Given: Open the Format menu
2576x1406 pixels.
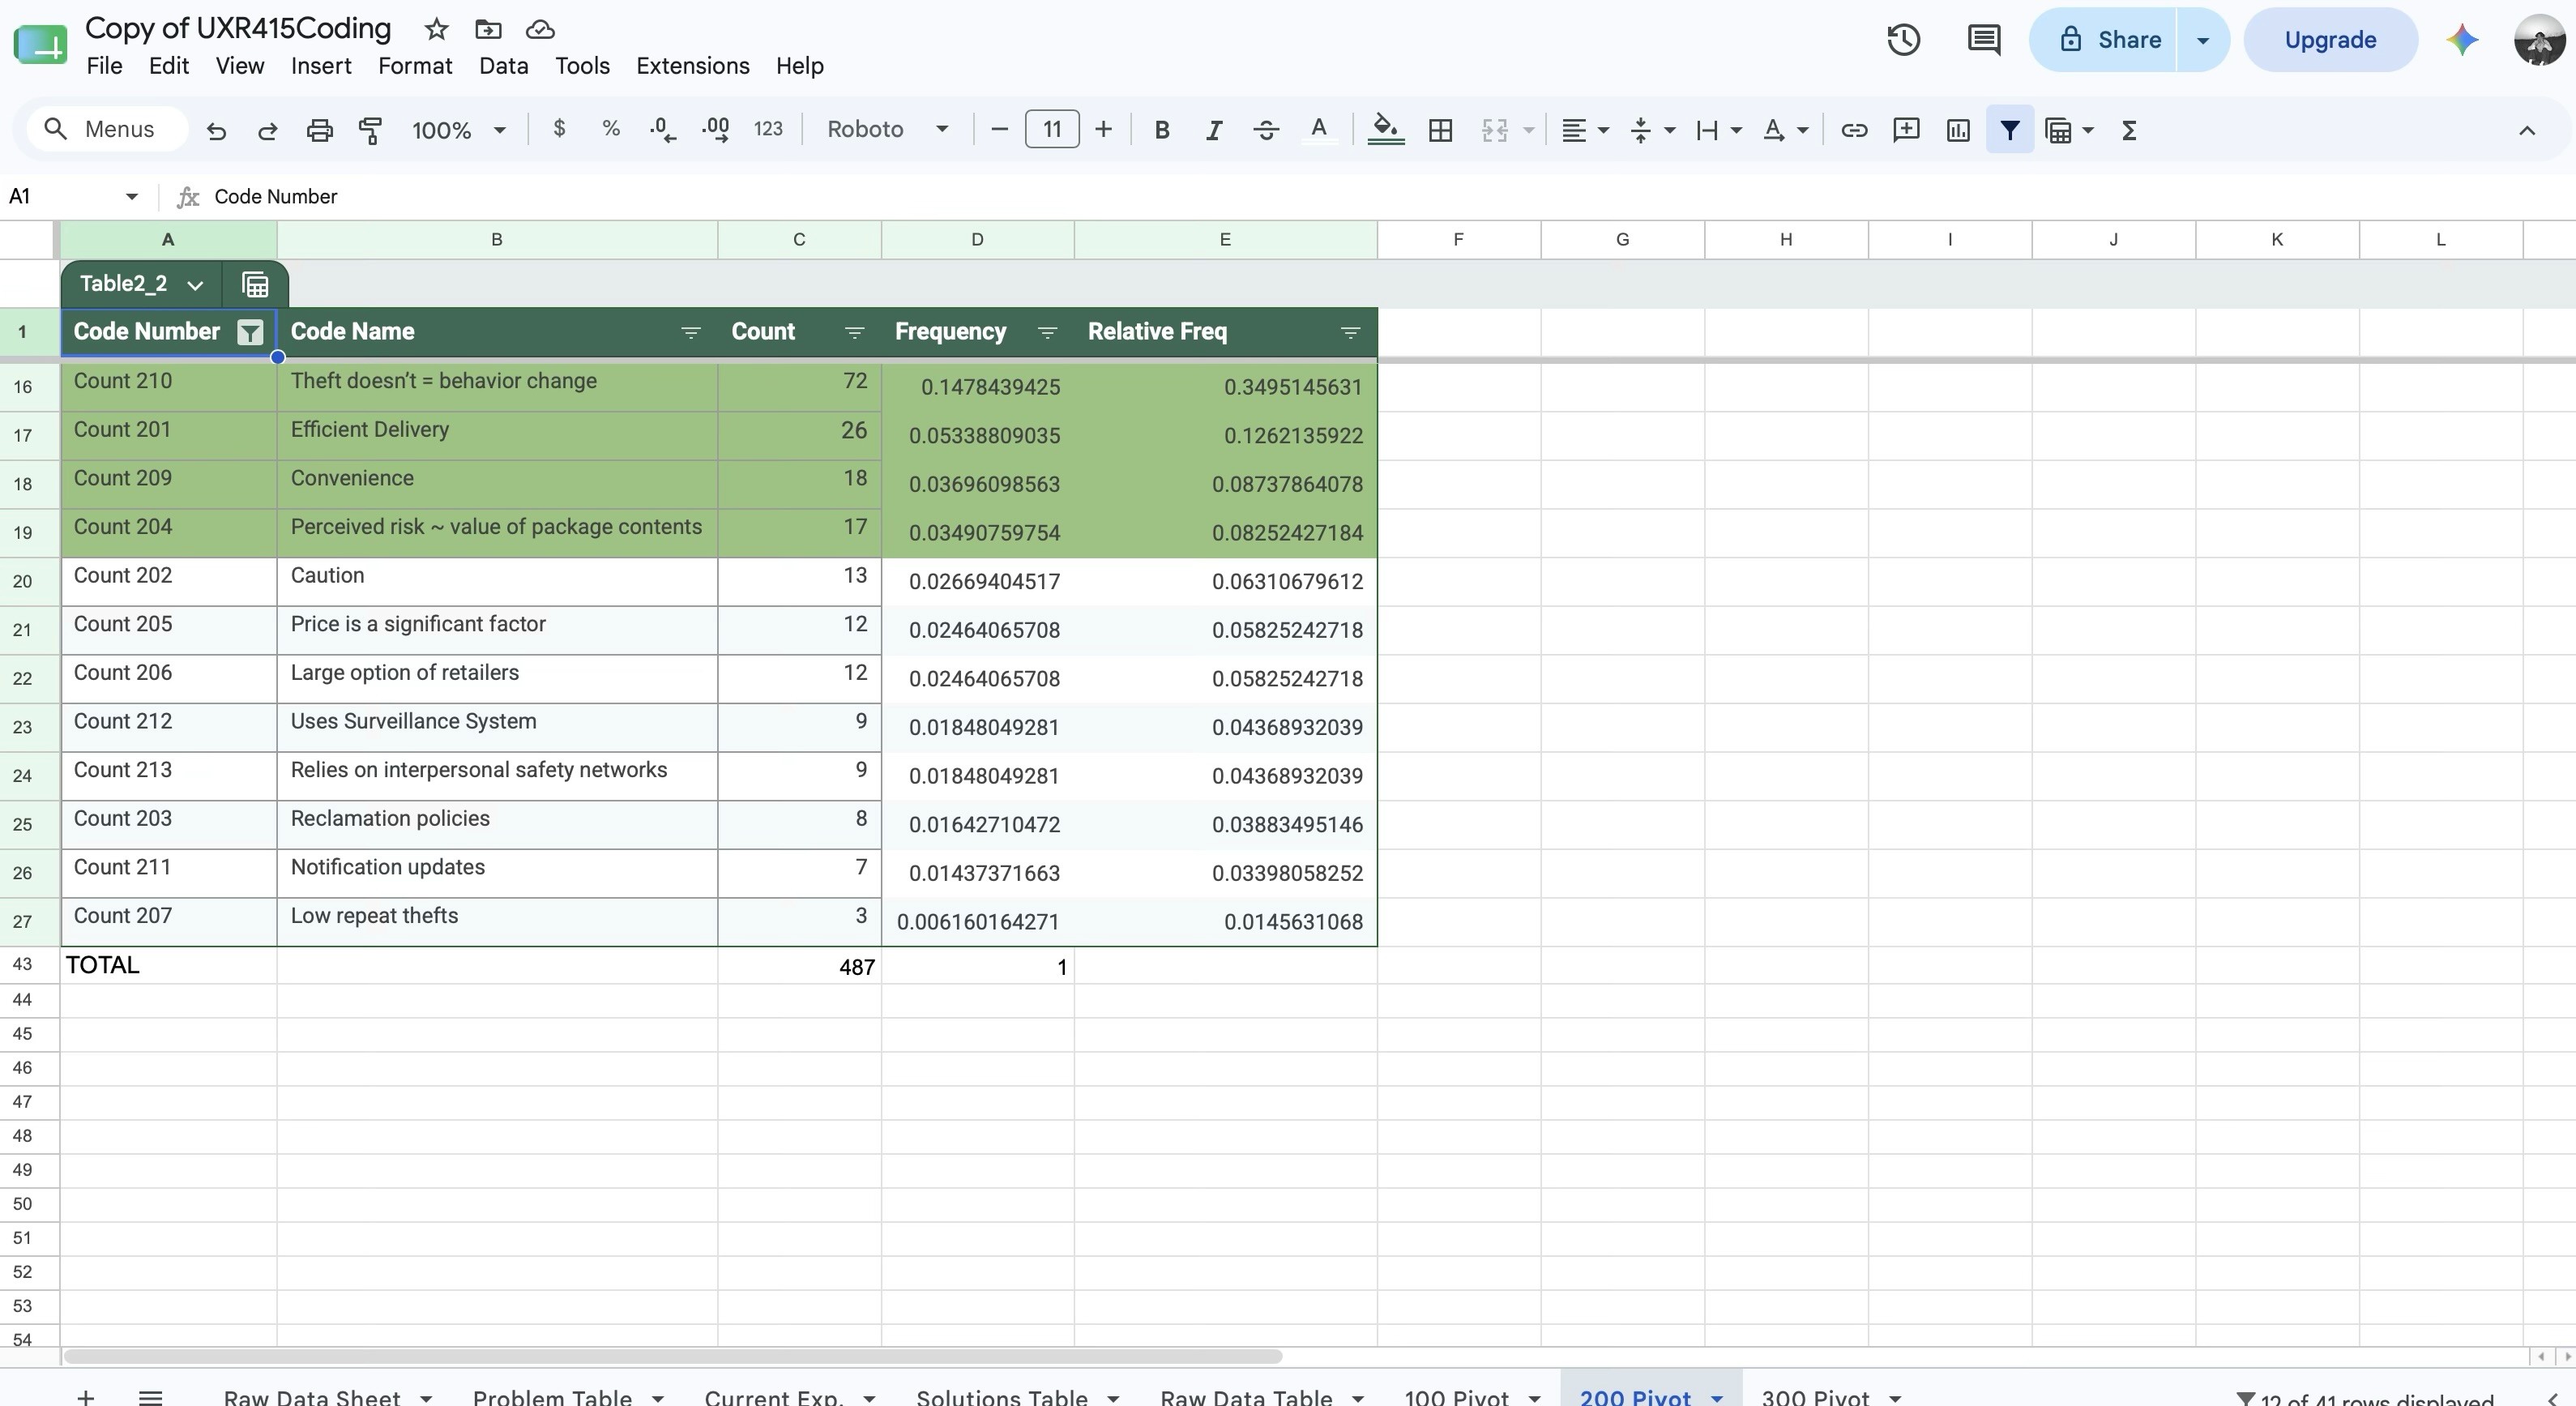Looking at the screenshot, I should (415, 66).
